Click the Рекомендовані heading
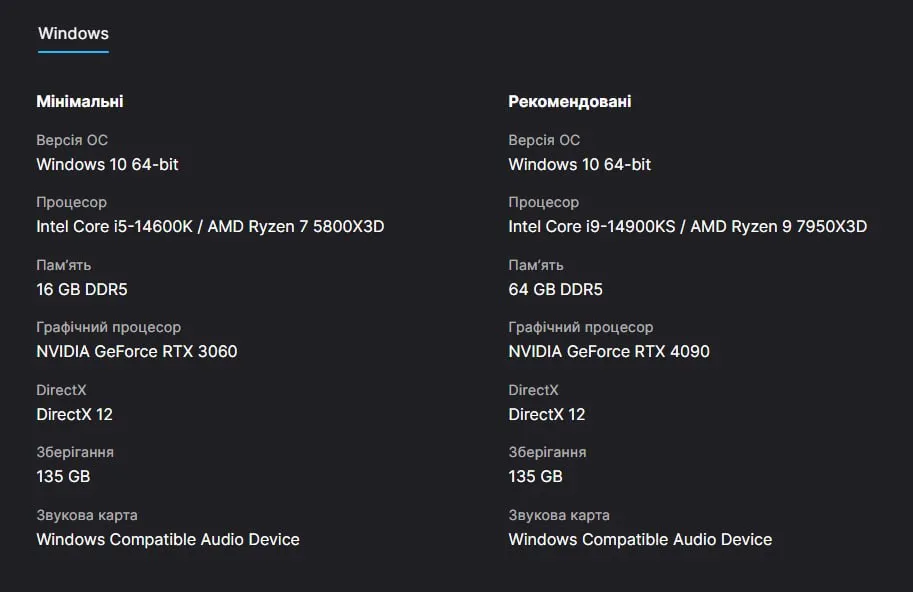Viewport: 913px width, 592px height. 569,101
